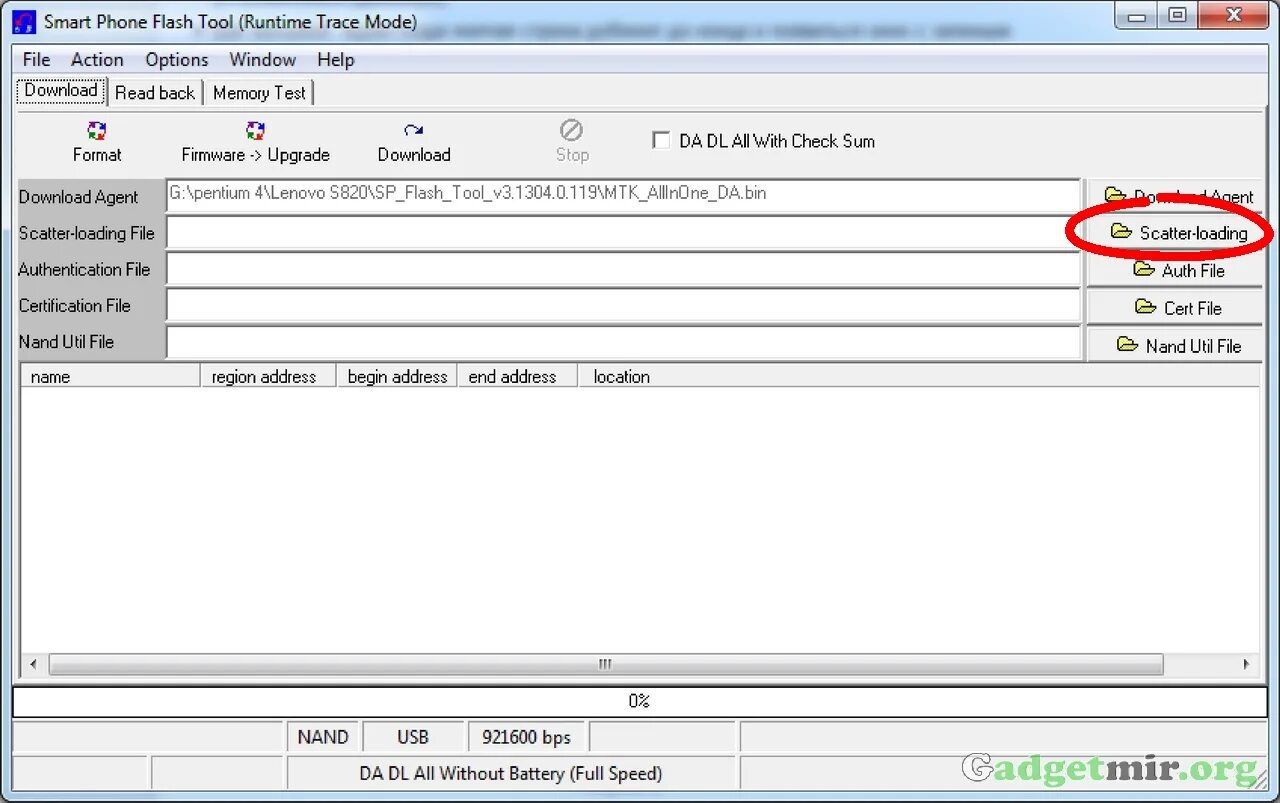Click the 0% progress bar
Screen dimensions: 1280x803
pos(639,701)
